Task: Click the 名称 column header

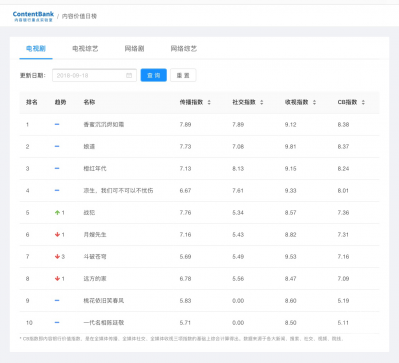Action: [89, 102]
